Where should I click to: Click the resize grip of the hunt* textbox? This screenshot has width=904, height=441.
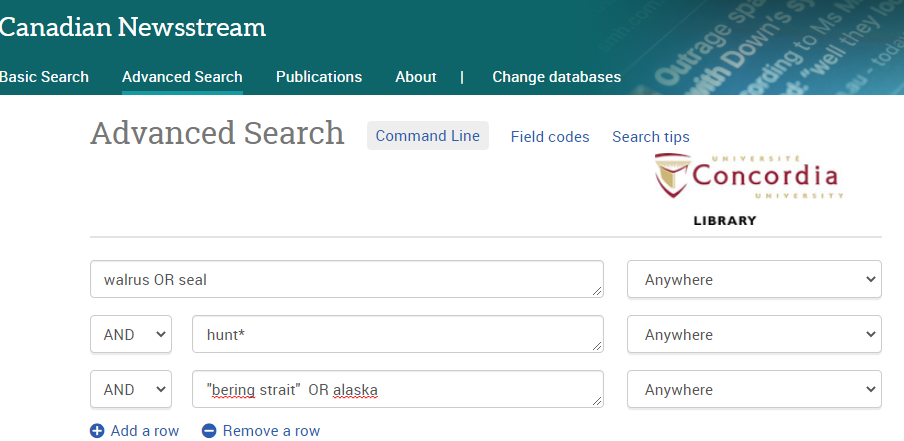tap(597, 346)
